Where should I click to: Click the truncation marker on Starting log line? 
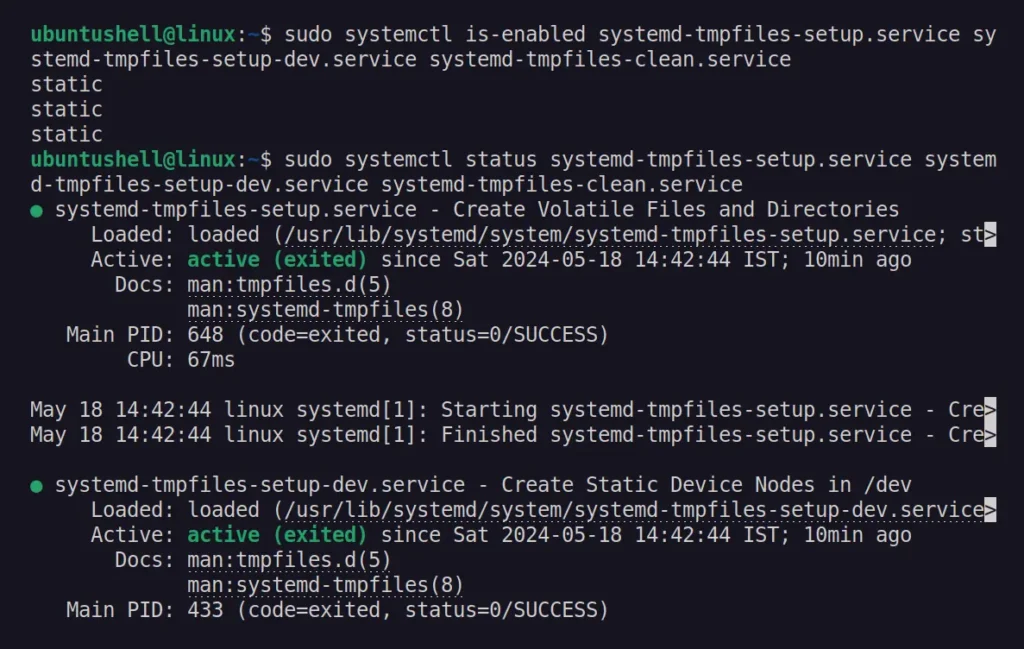point(990,410)
